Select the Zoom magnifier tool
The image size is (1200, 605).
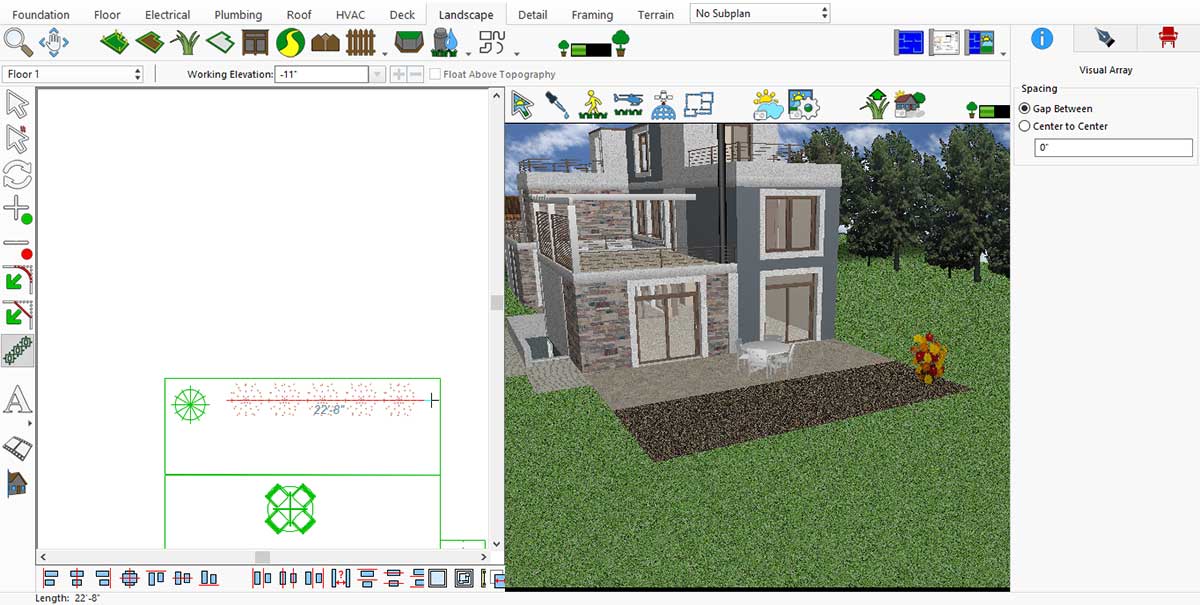pyautogui.click(x=18, y=42)
